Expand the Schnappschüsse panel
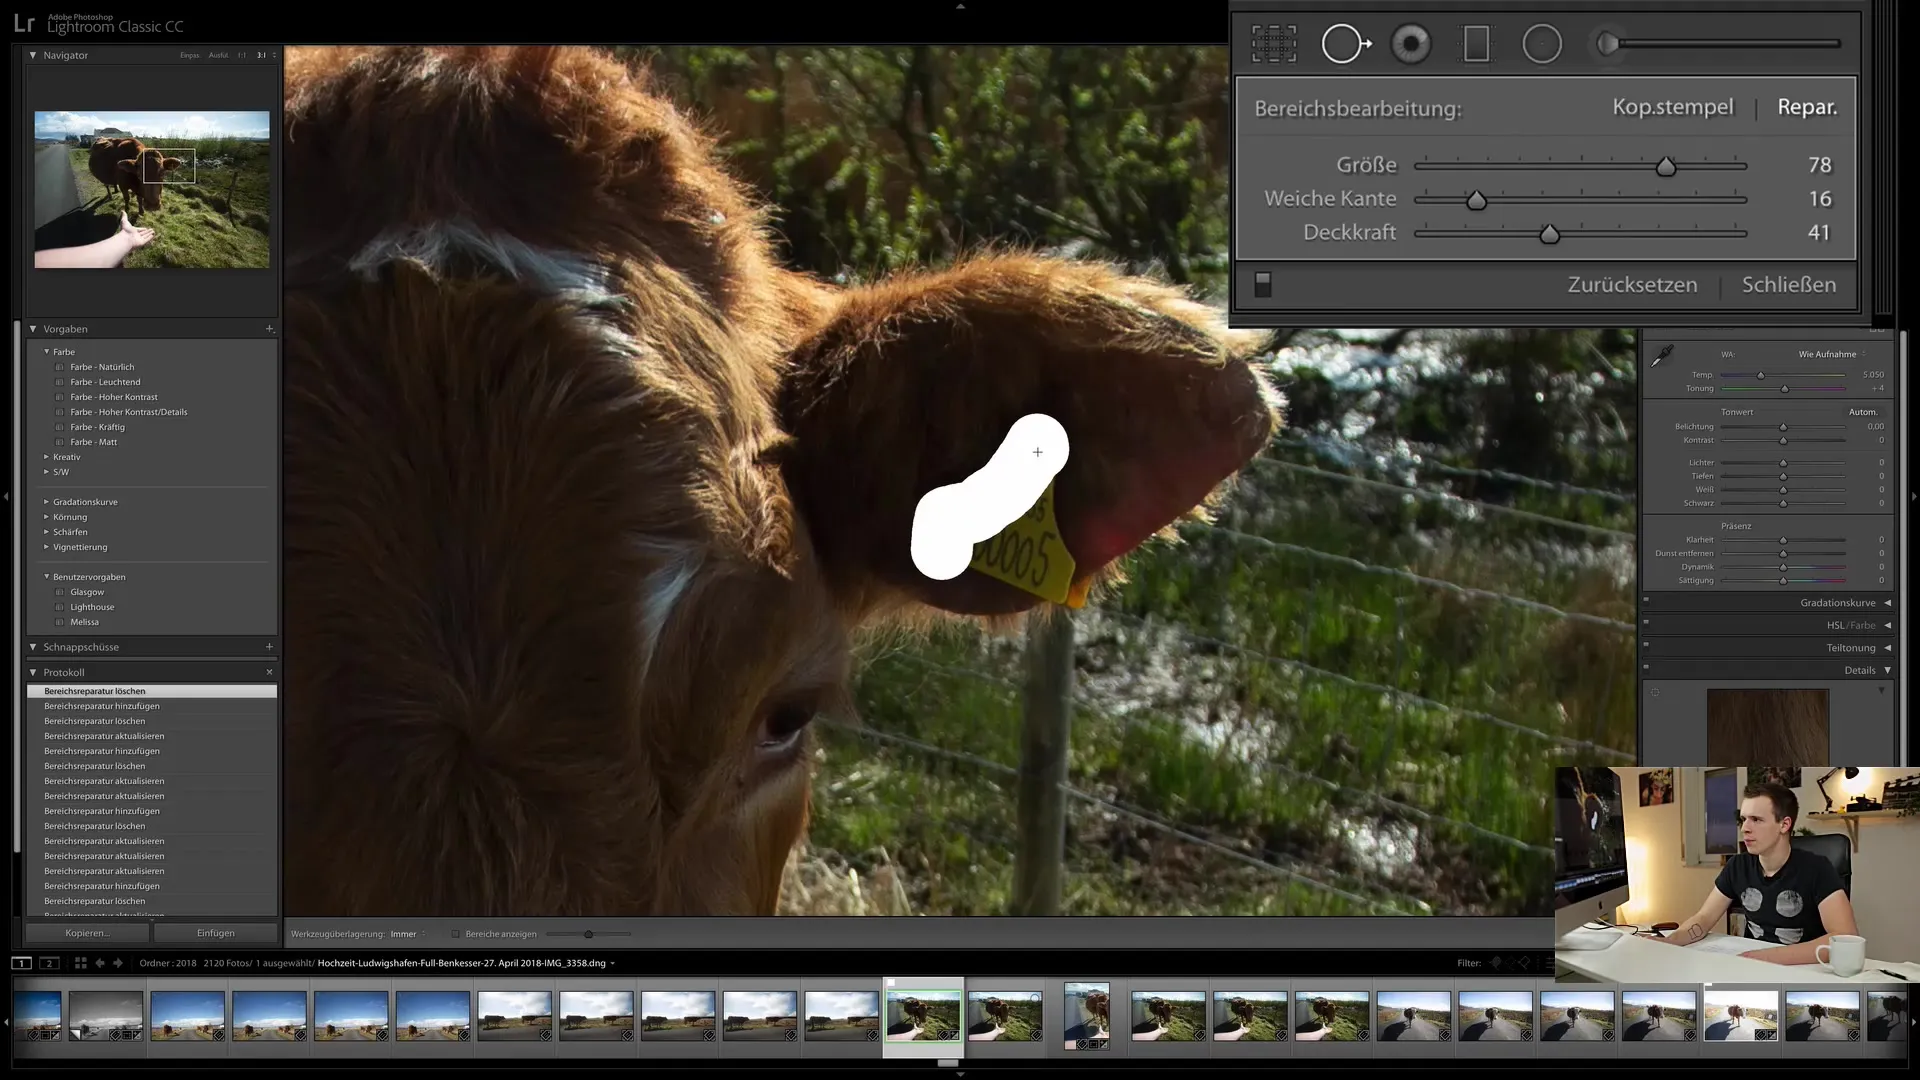The height and width of the screenshot is (1080, 1920). coord(33,647)
